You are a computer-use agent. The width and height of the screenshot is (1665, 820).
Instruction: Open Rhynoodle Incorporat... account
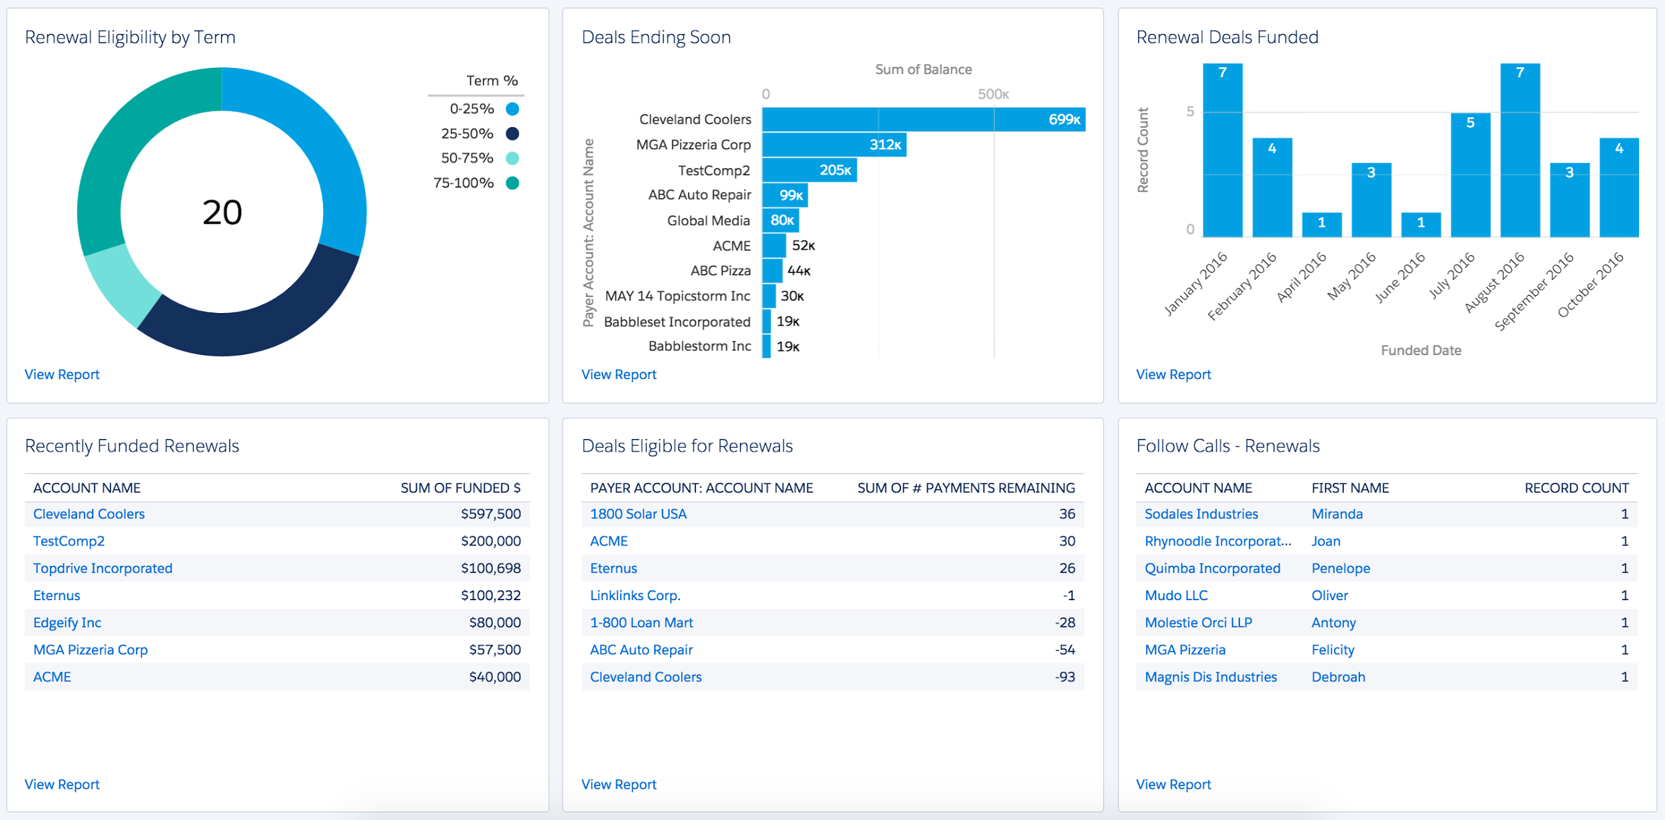pyautogui.click(x=1218, y=541)
